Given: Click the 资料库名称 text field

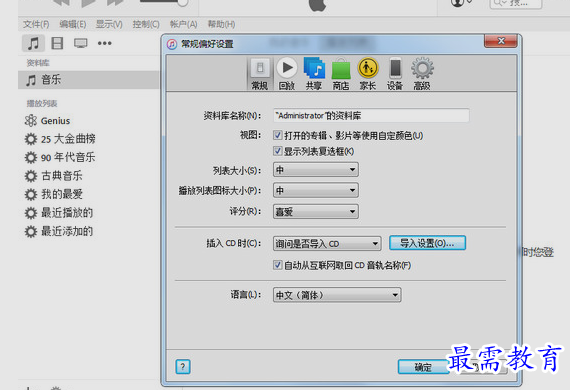Looking at the screenshot, I should click(371, 116).
